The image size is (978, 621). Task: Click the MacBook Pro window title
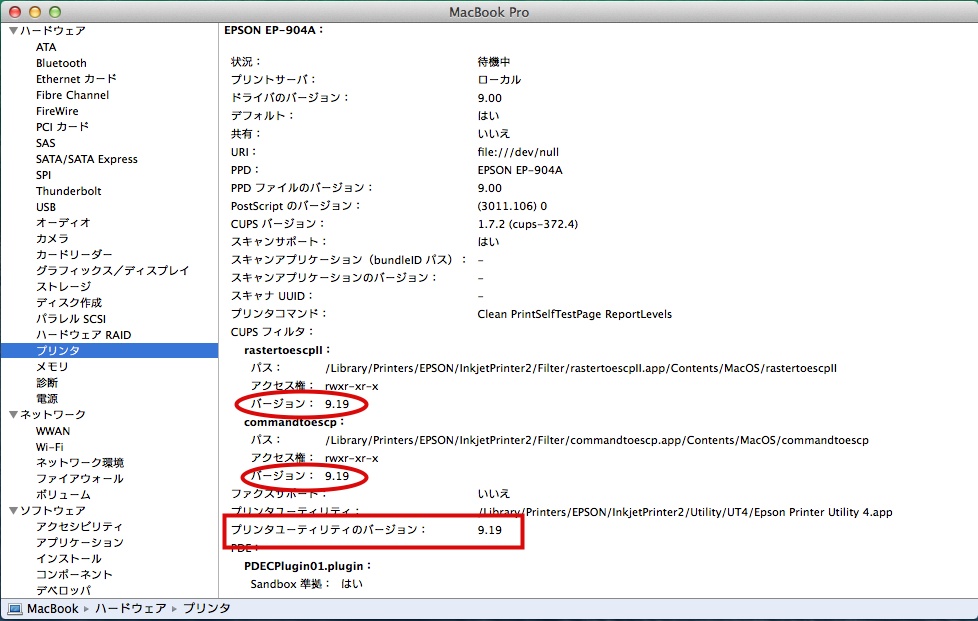tap(489, 12)
